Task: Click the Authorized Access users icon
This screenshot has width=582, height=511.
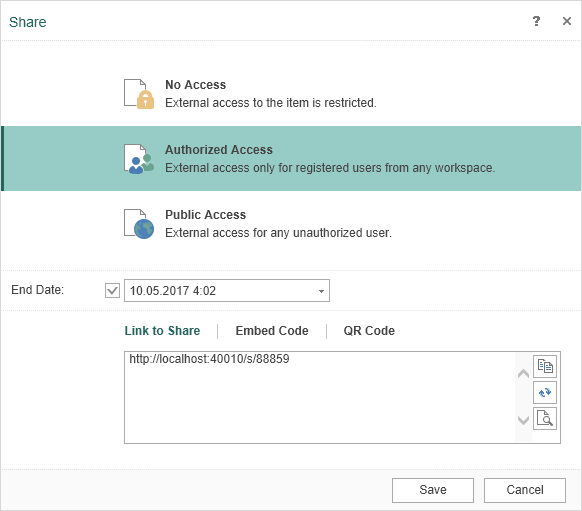Action: 139,159
